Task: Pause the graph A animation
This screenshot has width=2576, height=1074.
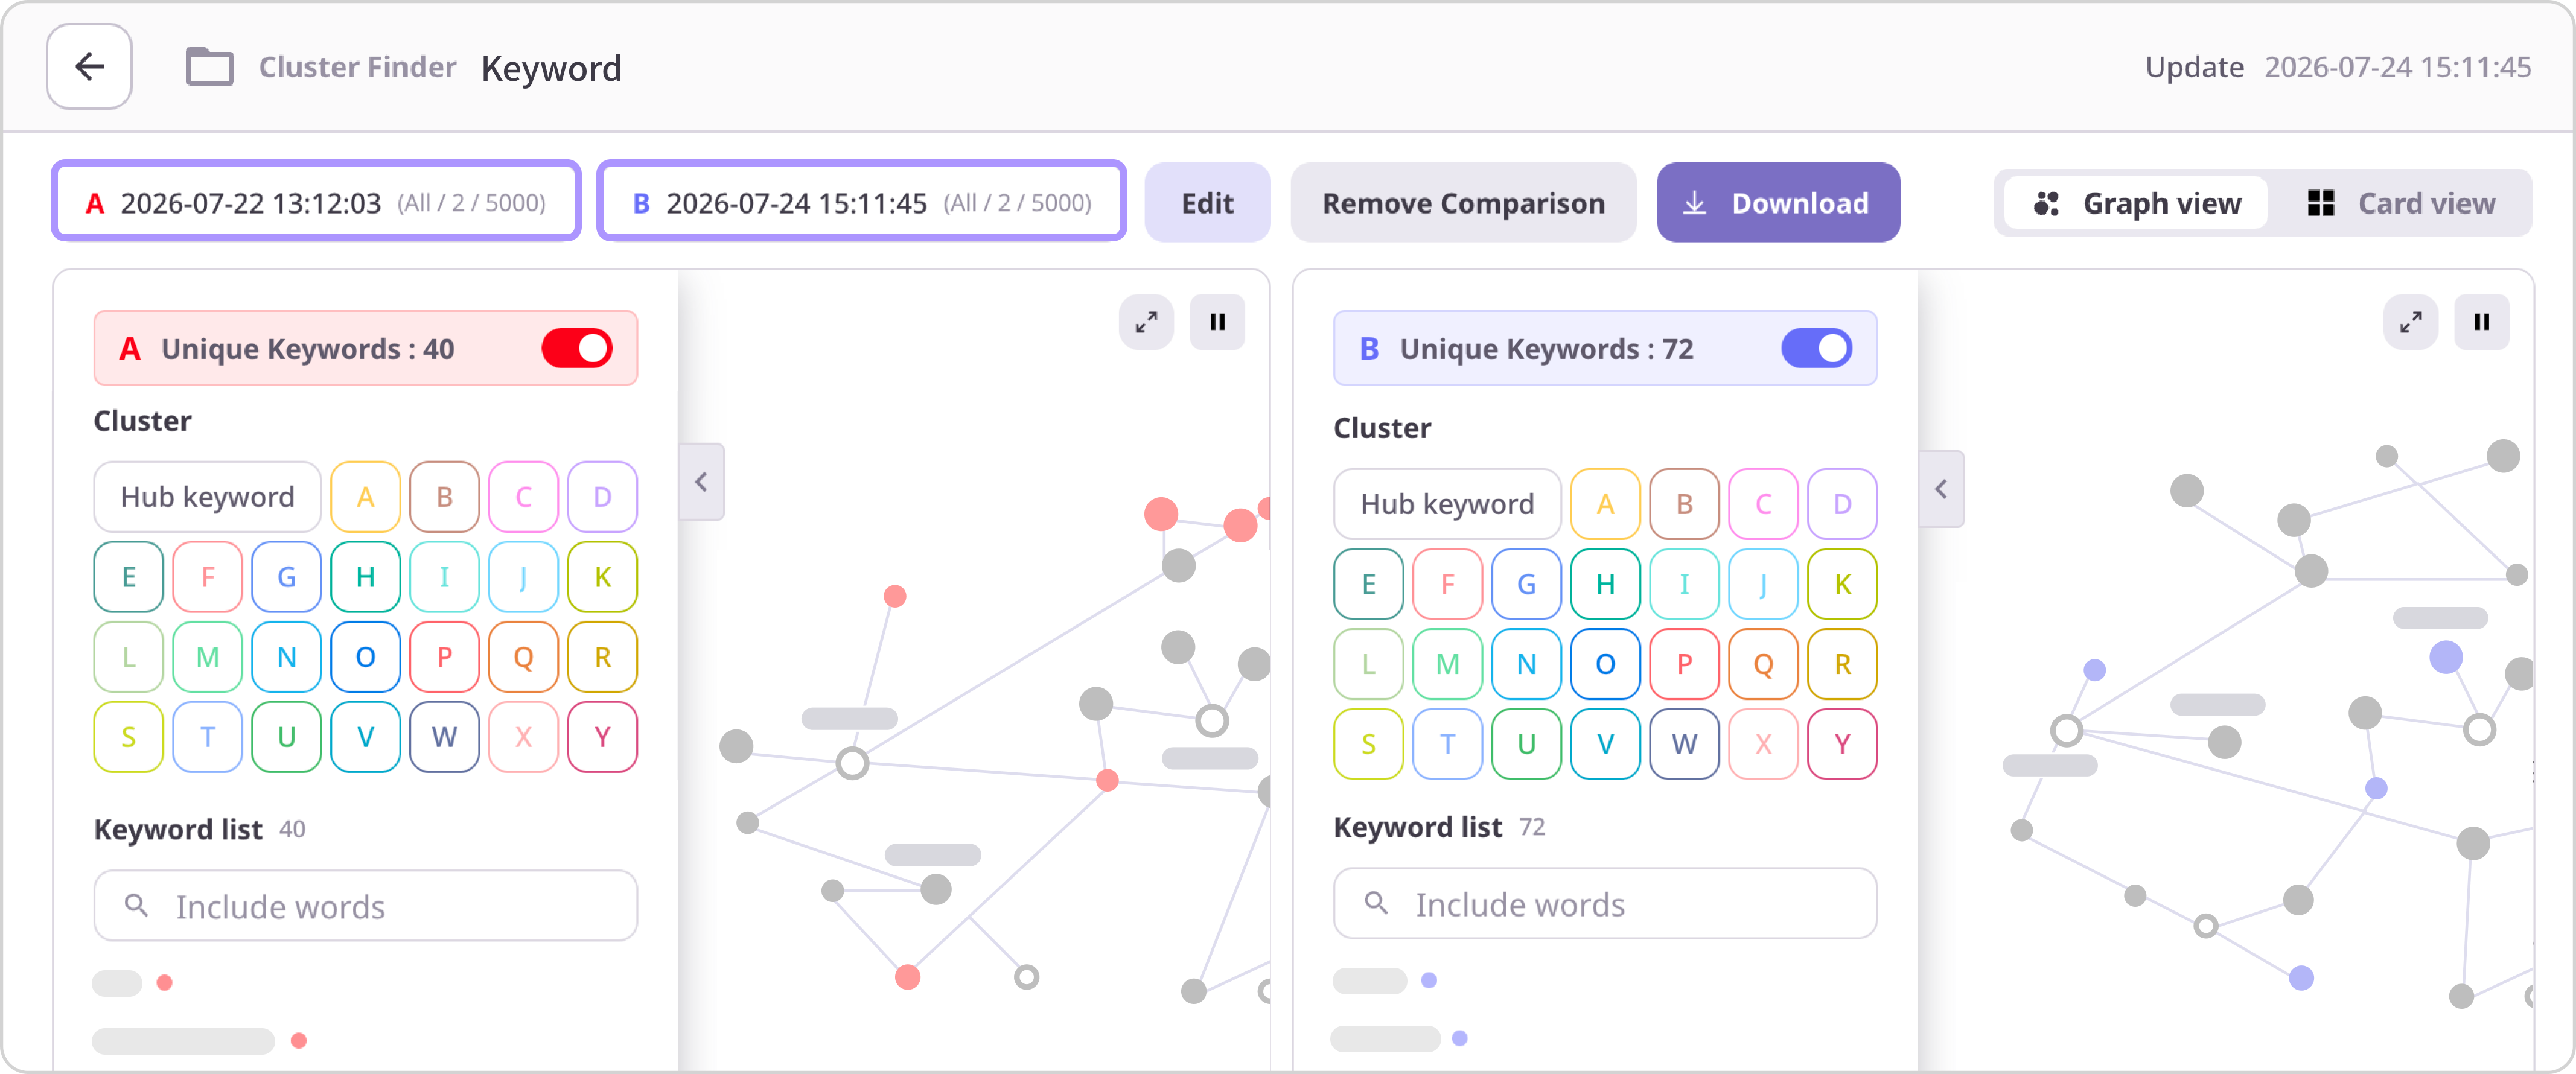Action: pos(1217,322)
